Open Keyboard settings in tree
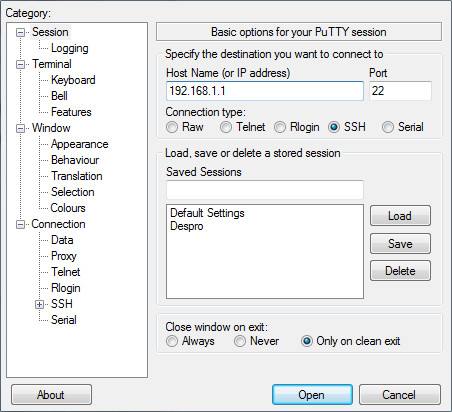The width and height of the screenshot is (452, 412). (x=73, y=80)
